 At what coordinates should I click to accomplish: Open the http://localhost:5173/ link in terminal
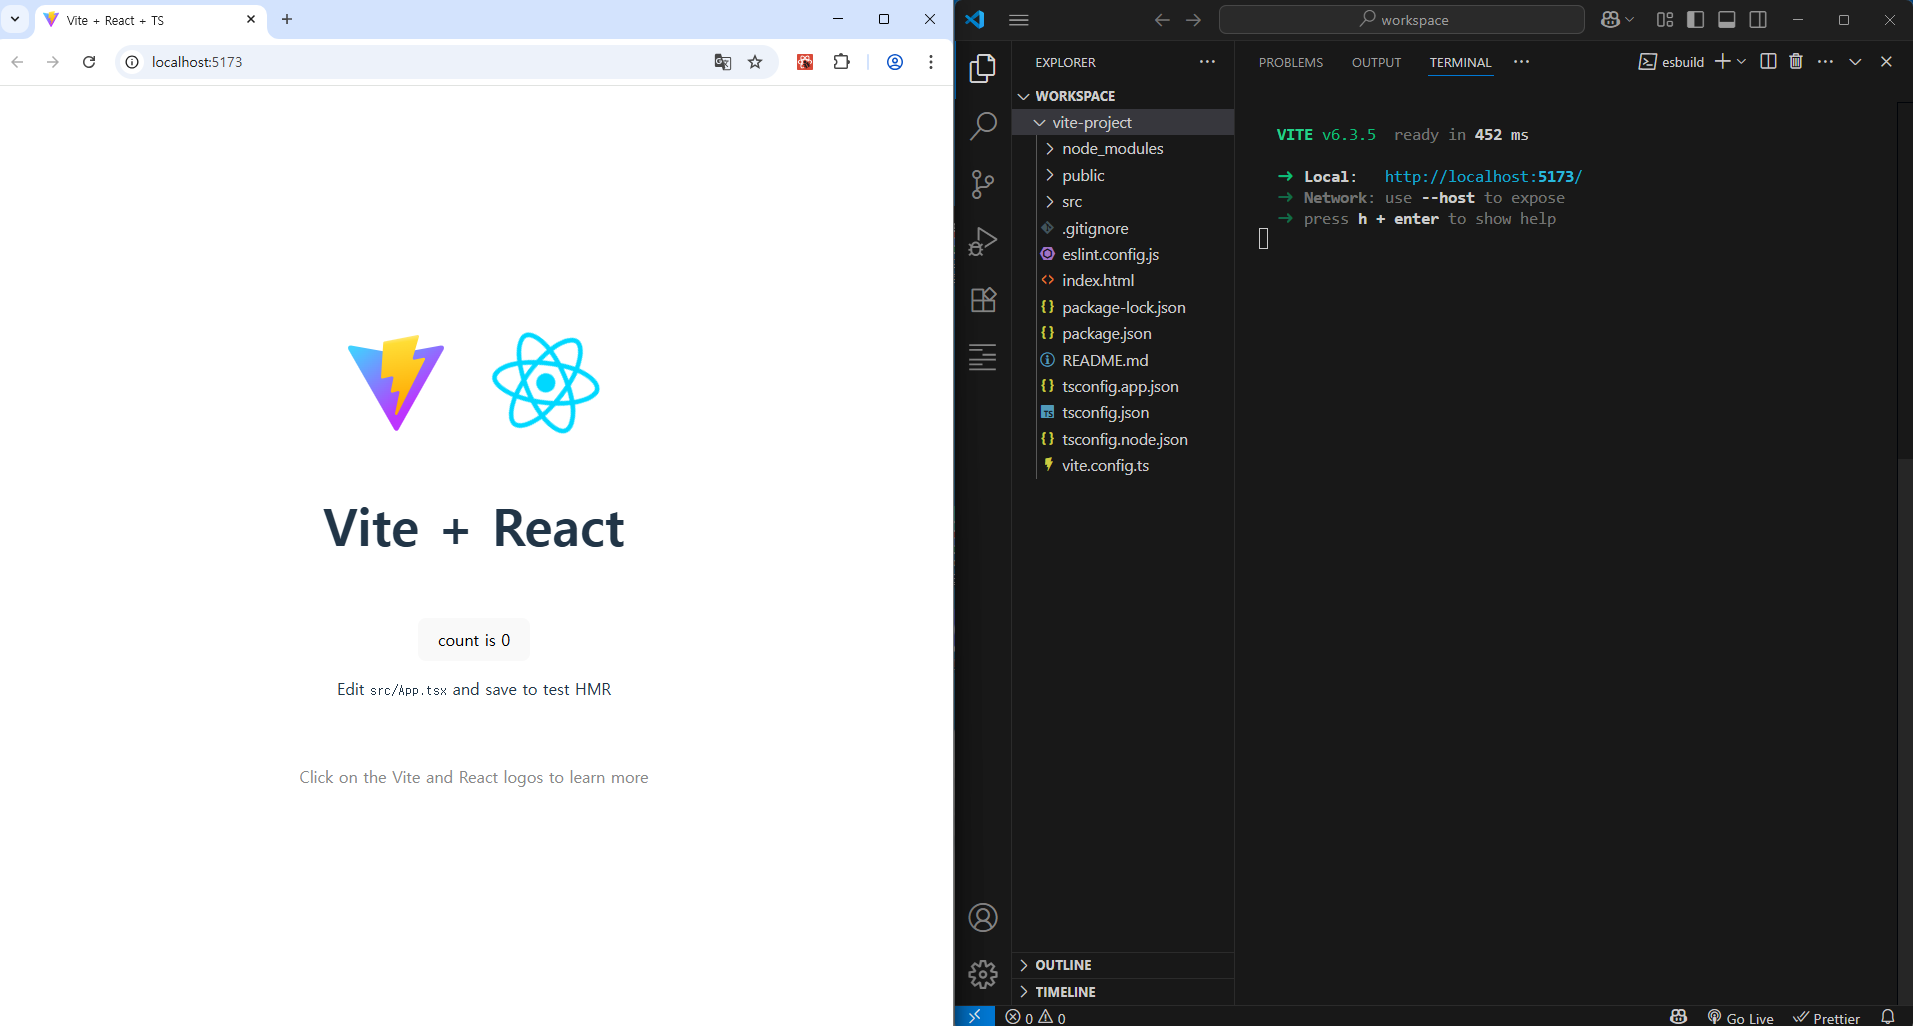pyautogui.click(x=1483, y=176)
